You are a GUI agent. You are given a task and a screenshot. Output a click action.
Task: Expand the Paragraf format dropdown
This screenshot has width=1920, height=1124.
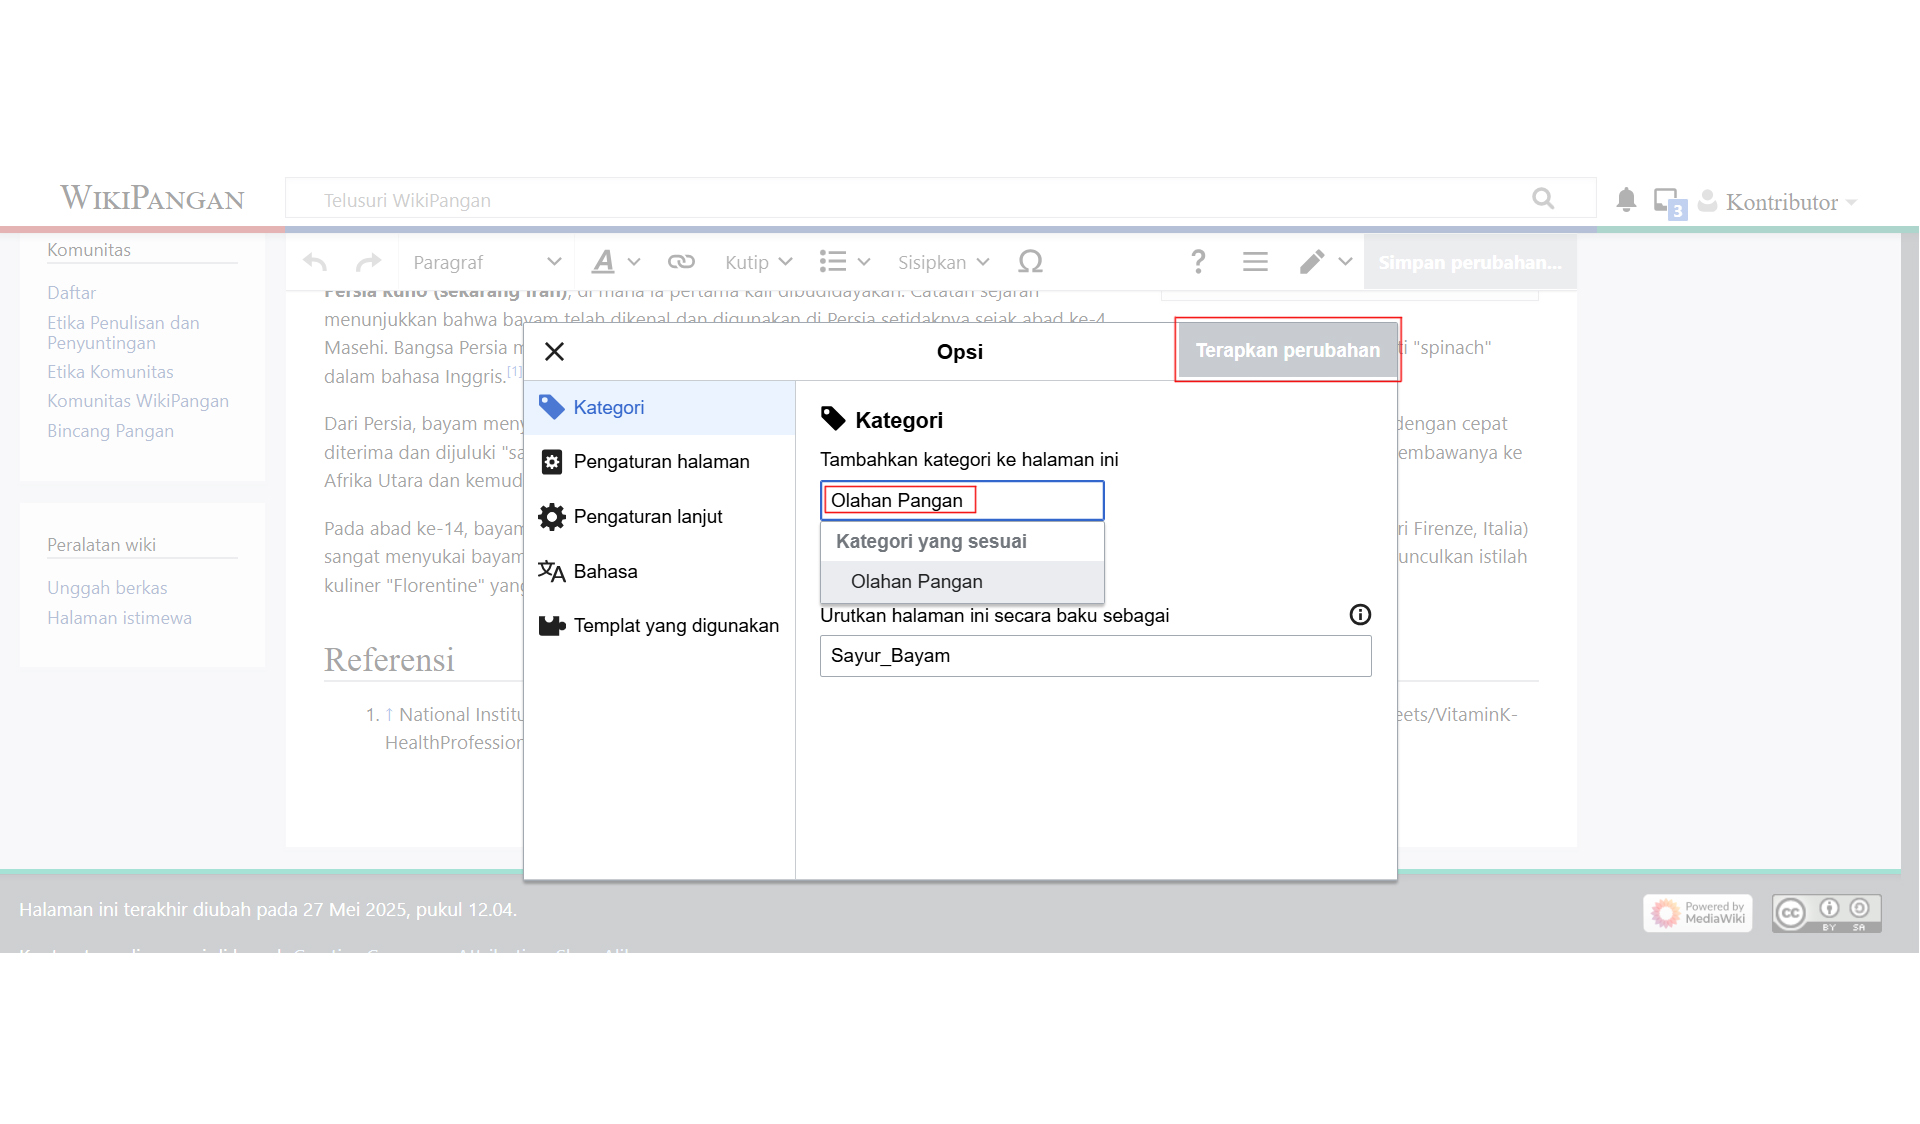click(x=487, y=262)
